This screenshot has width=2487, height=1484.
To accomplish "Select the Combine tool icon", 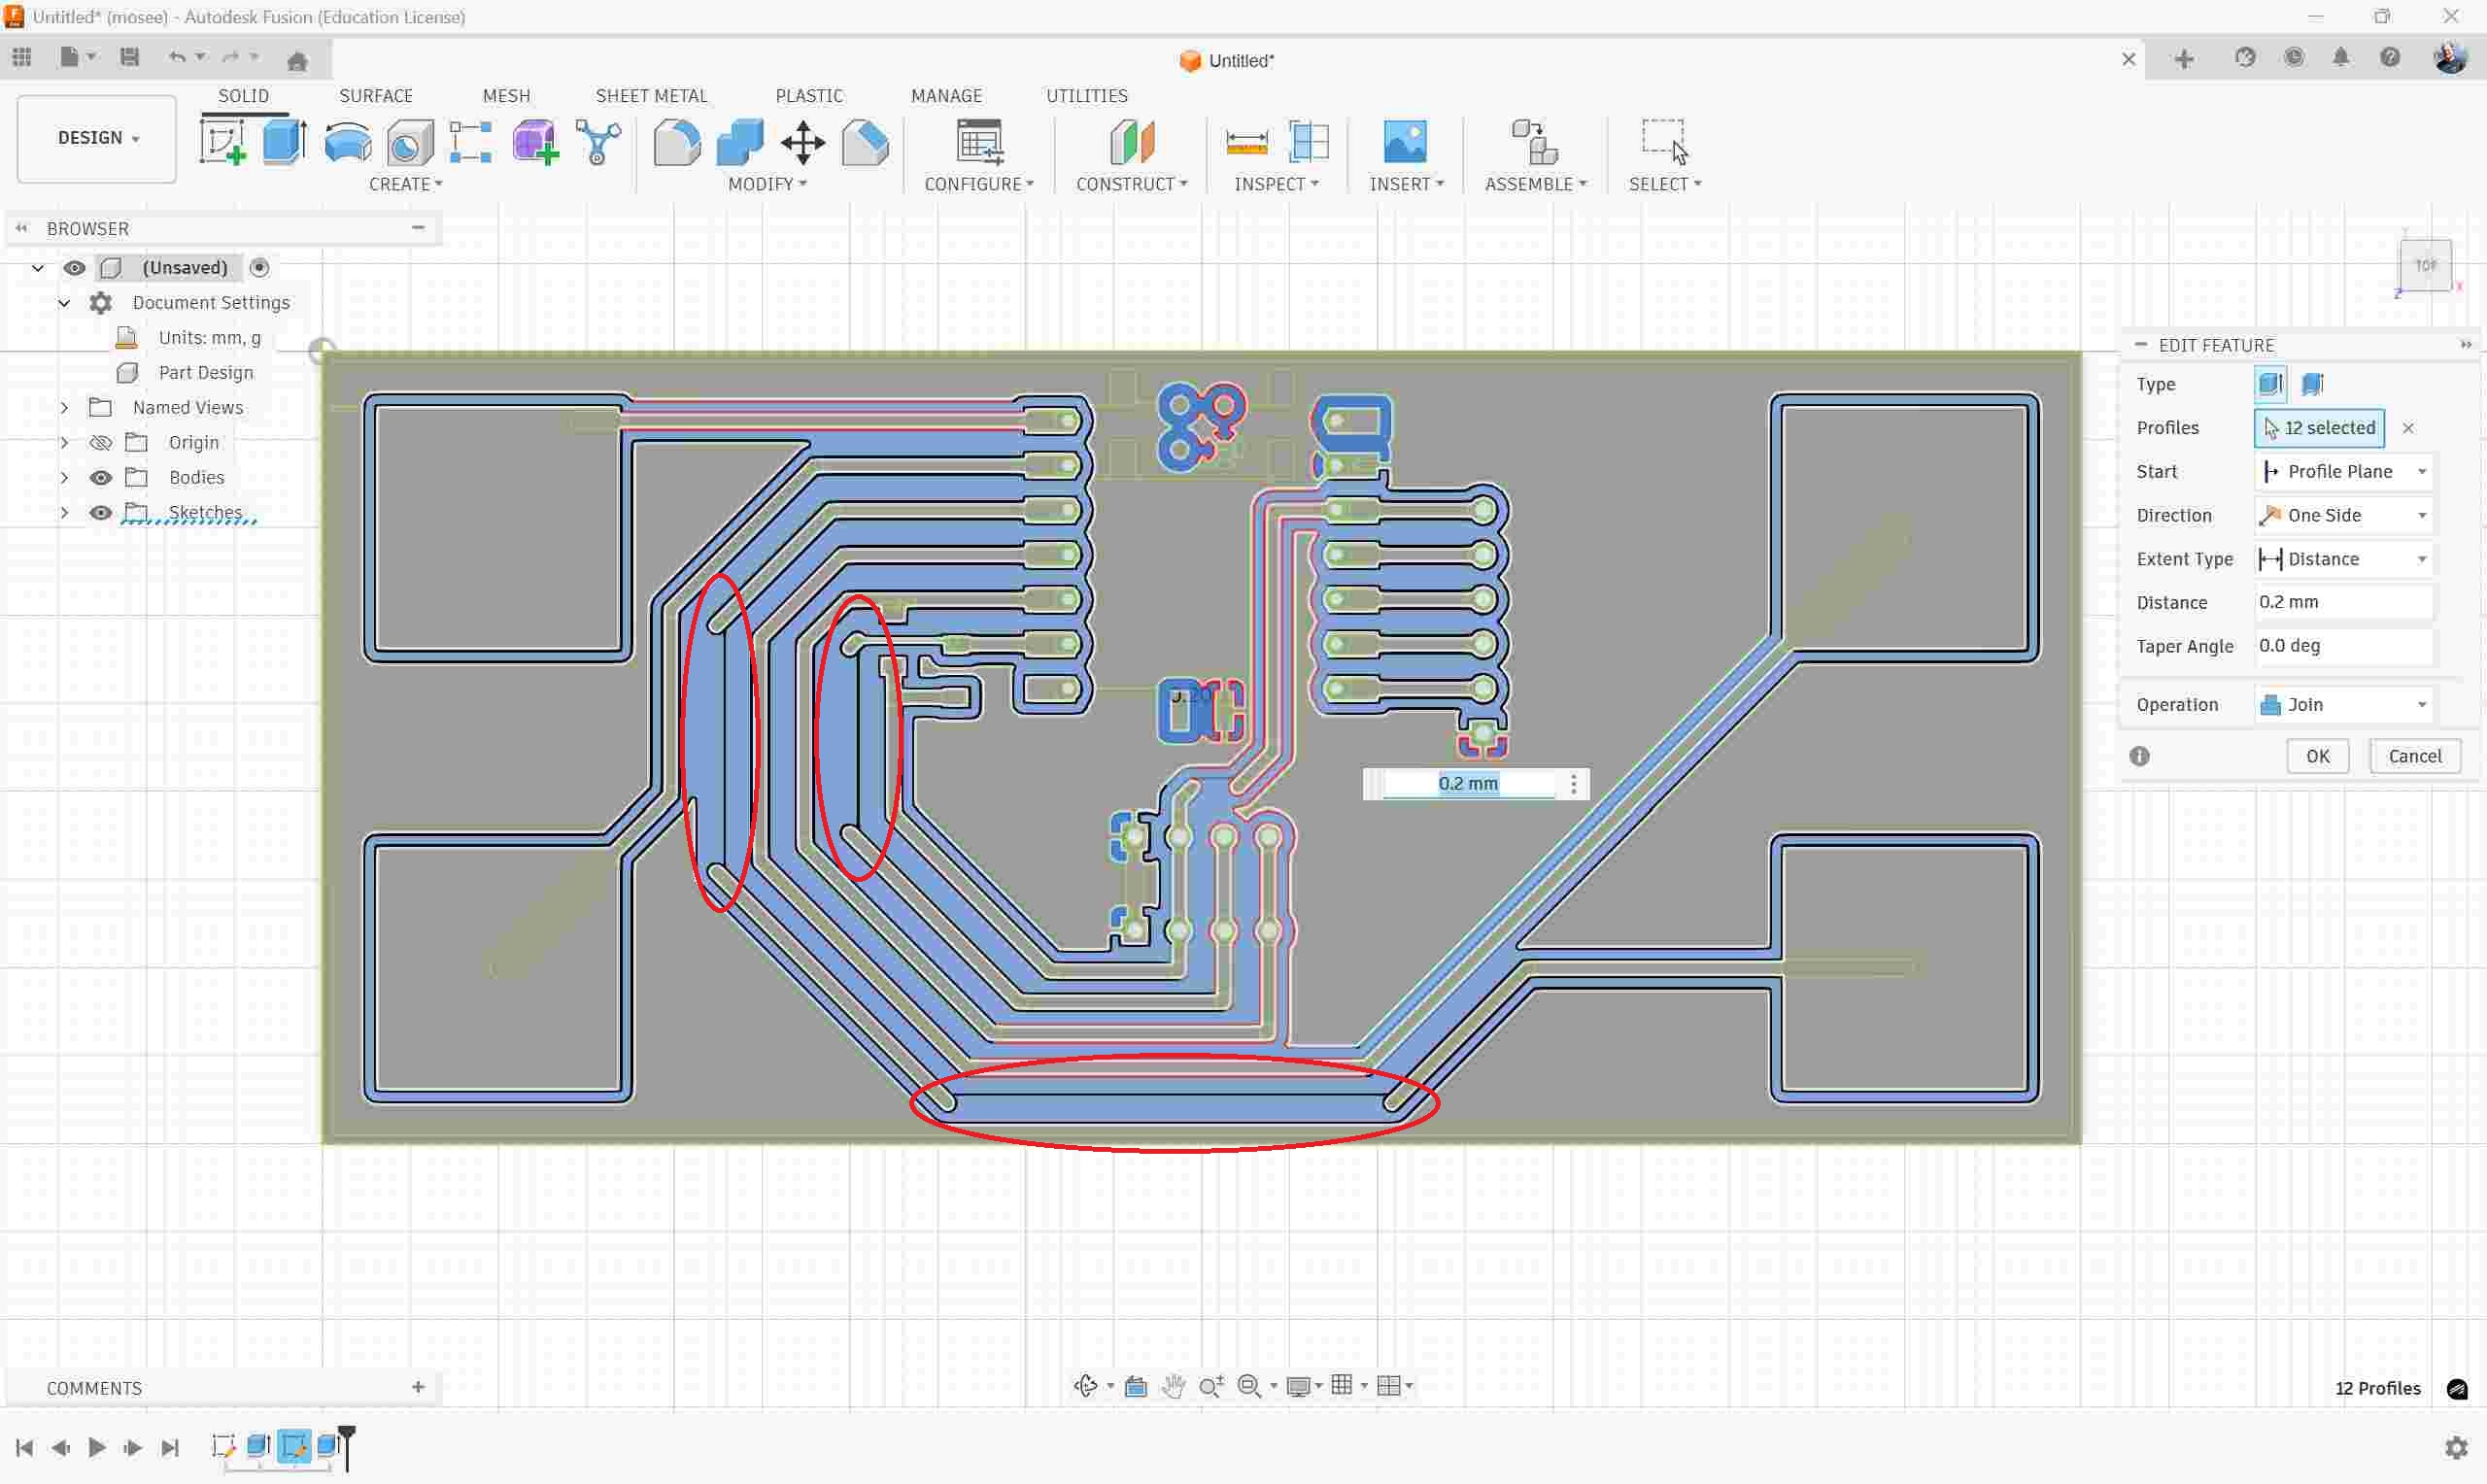I will point(740,142).
